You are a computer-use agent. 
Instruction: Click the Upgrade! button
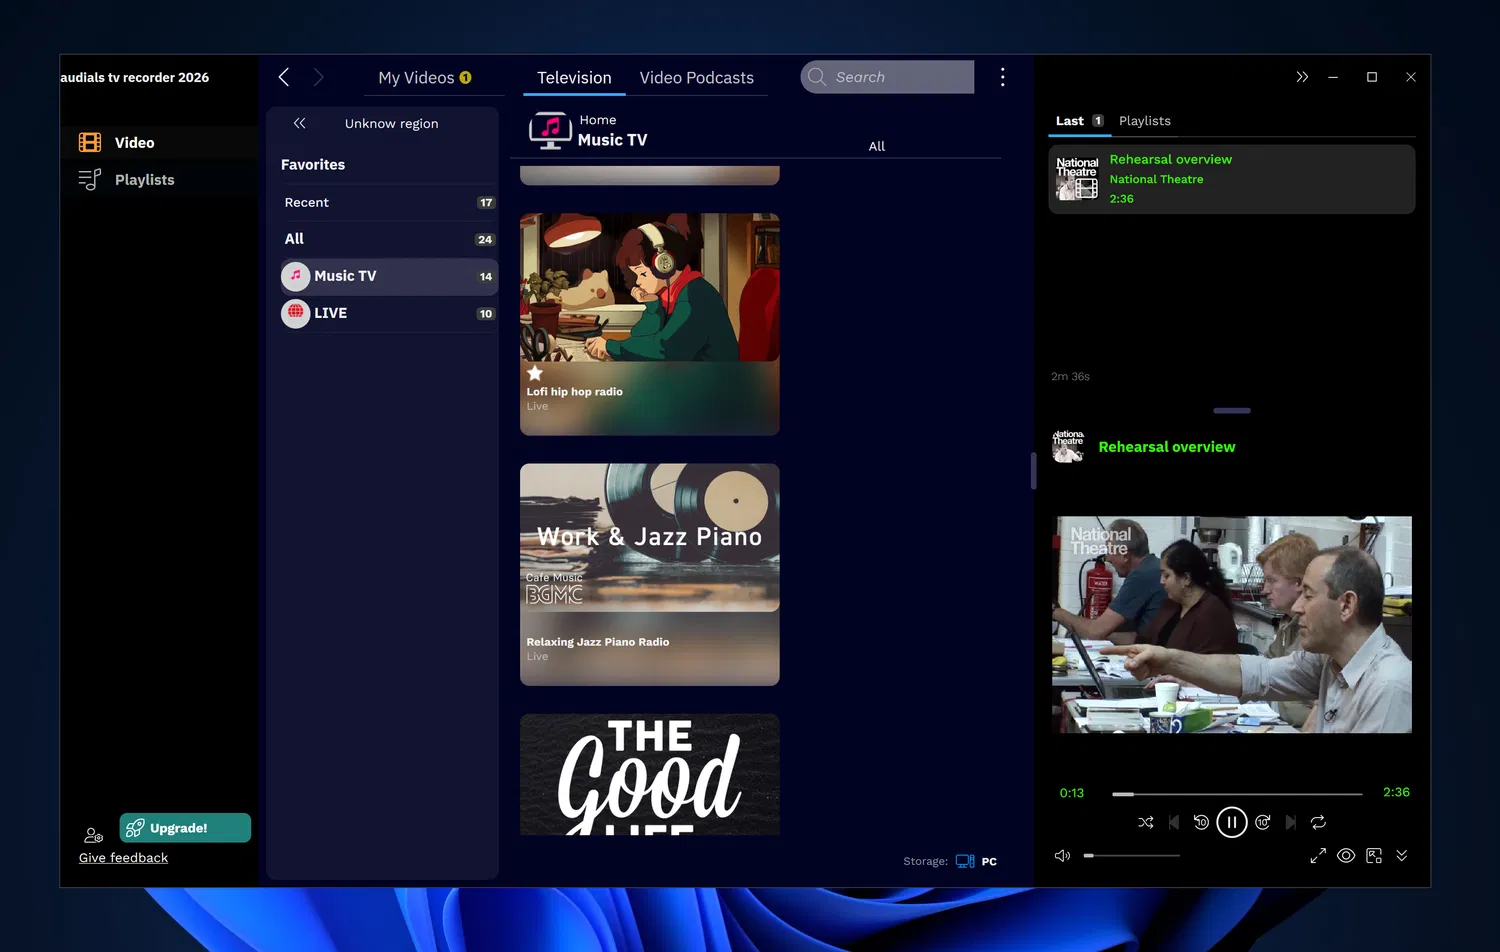coord(185,828)
